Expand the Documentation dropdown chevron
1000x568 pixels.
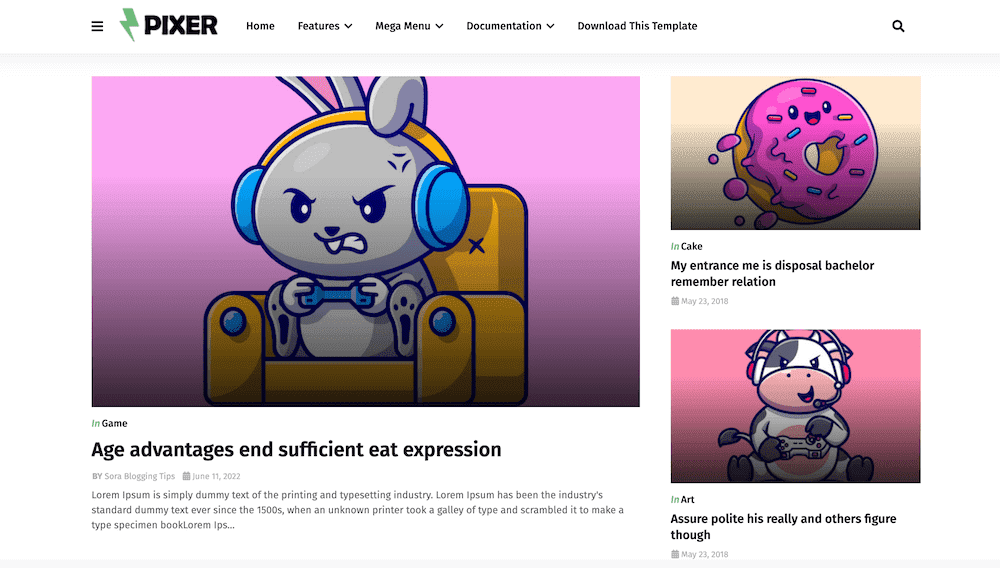coord(550,26)
